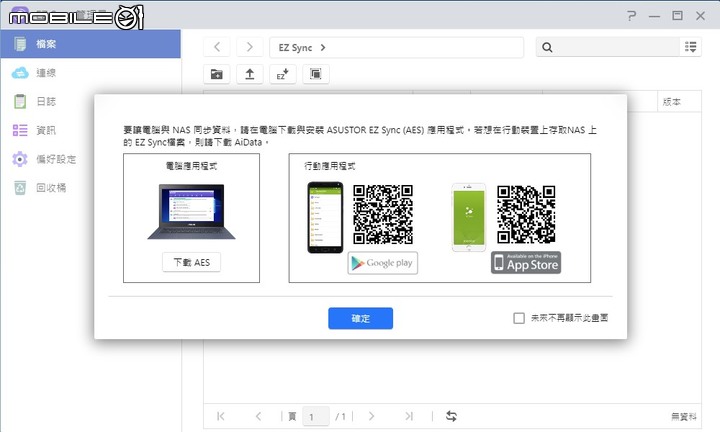Click the select all toolbar icon
This screenshot has height=432, width=720.
tap(315, 74)
